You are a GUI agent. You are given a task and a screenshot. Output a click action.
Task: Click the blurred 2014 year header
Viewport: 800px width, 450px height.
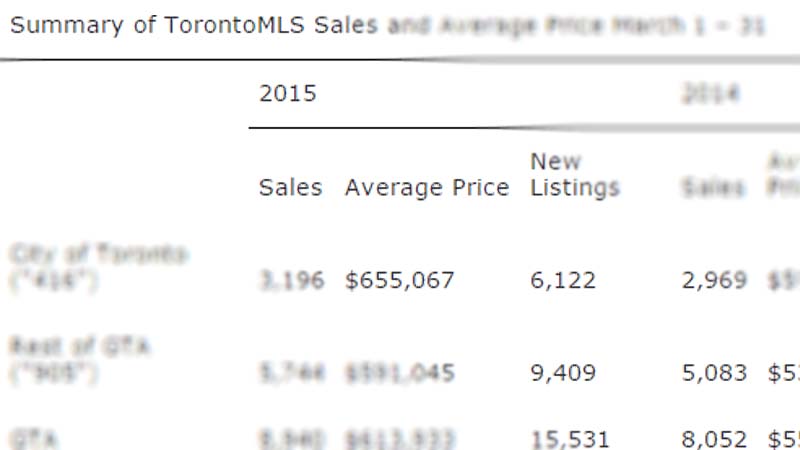pyautogui.click(x=711, y=94)
